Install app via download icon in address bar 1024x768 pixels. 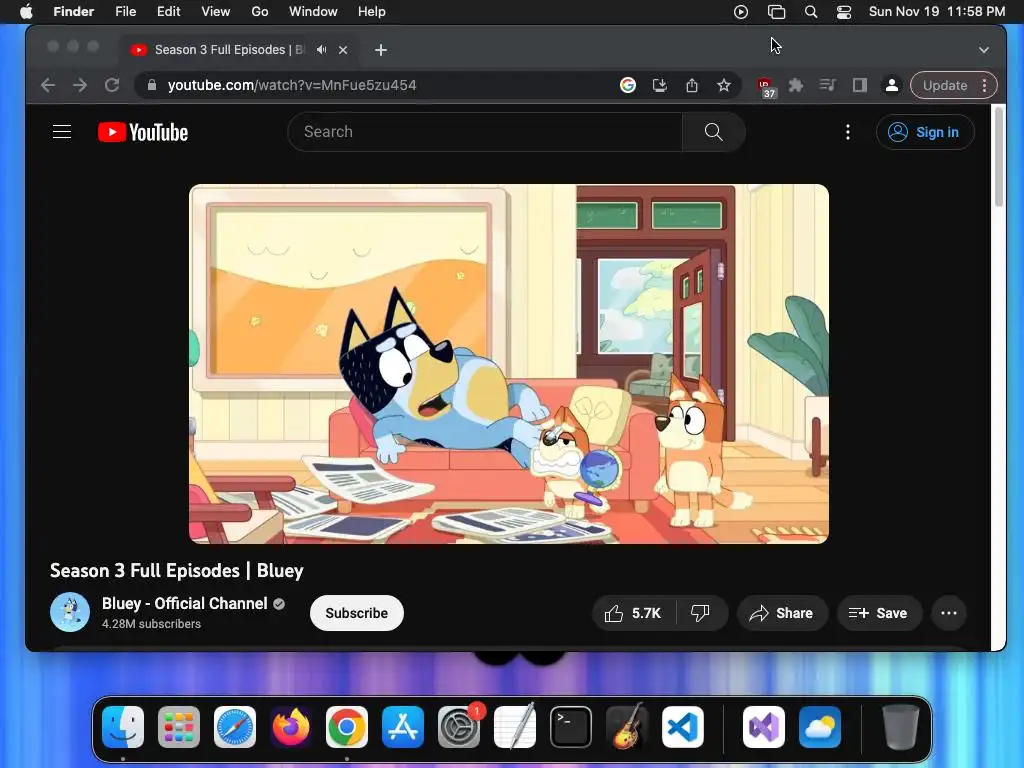[660, 85]
